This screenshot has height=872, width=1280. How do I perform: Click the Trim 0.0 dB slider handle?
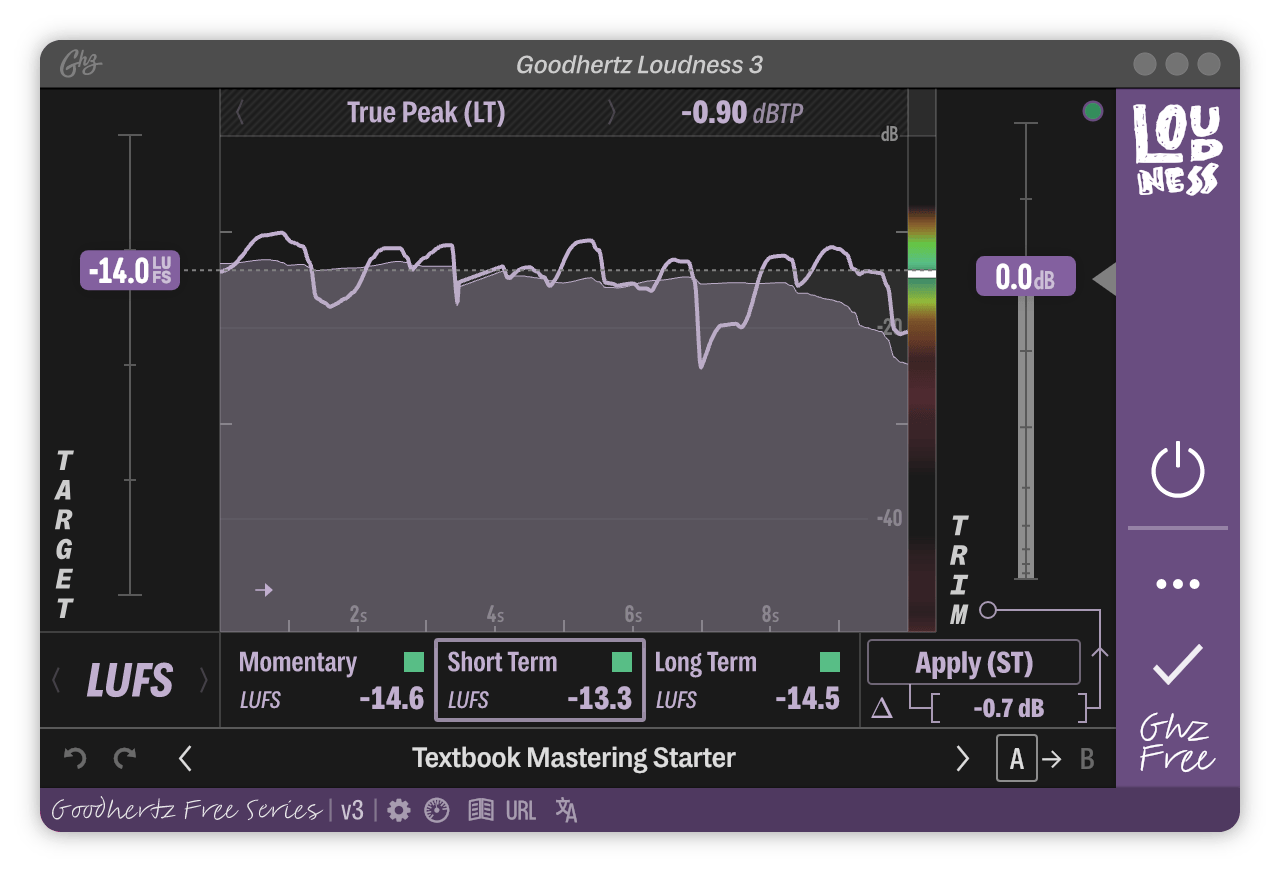tap(1025, 277)
